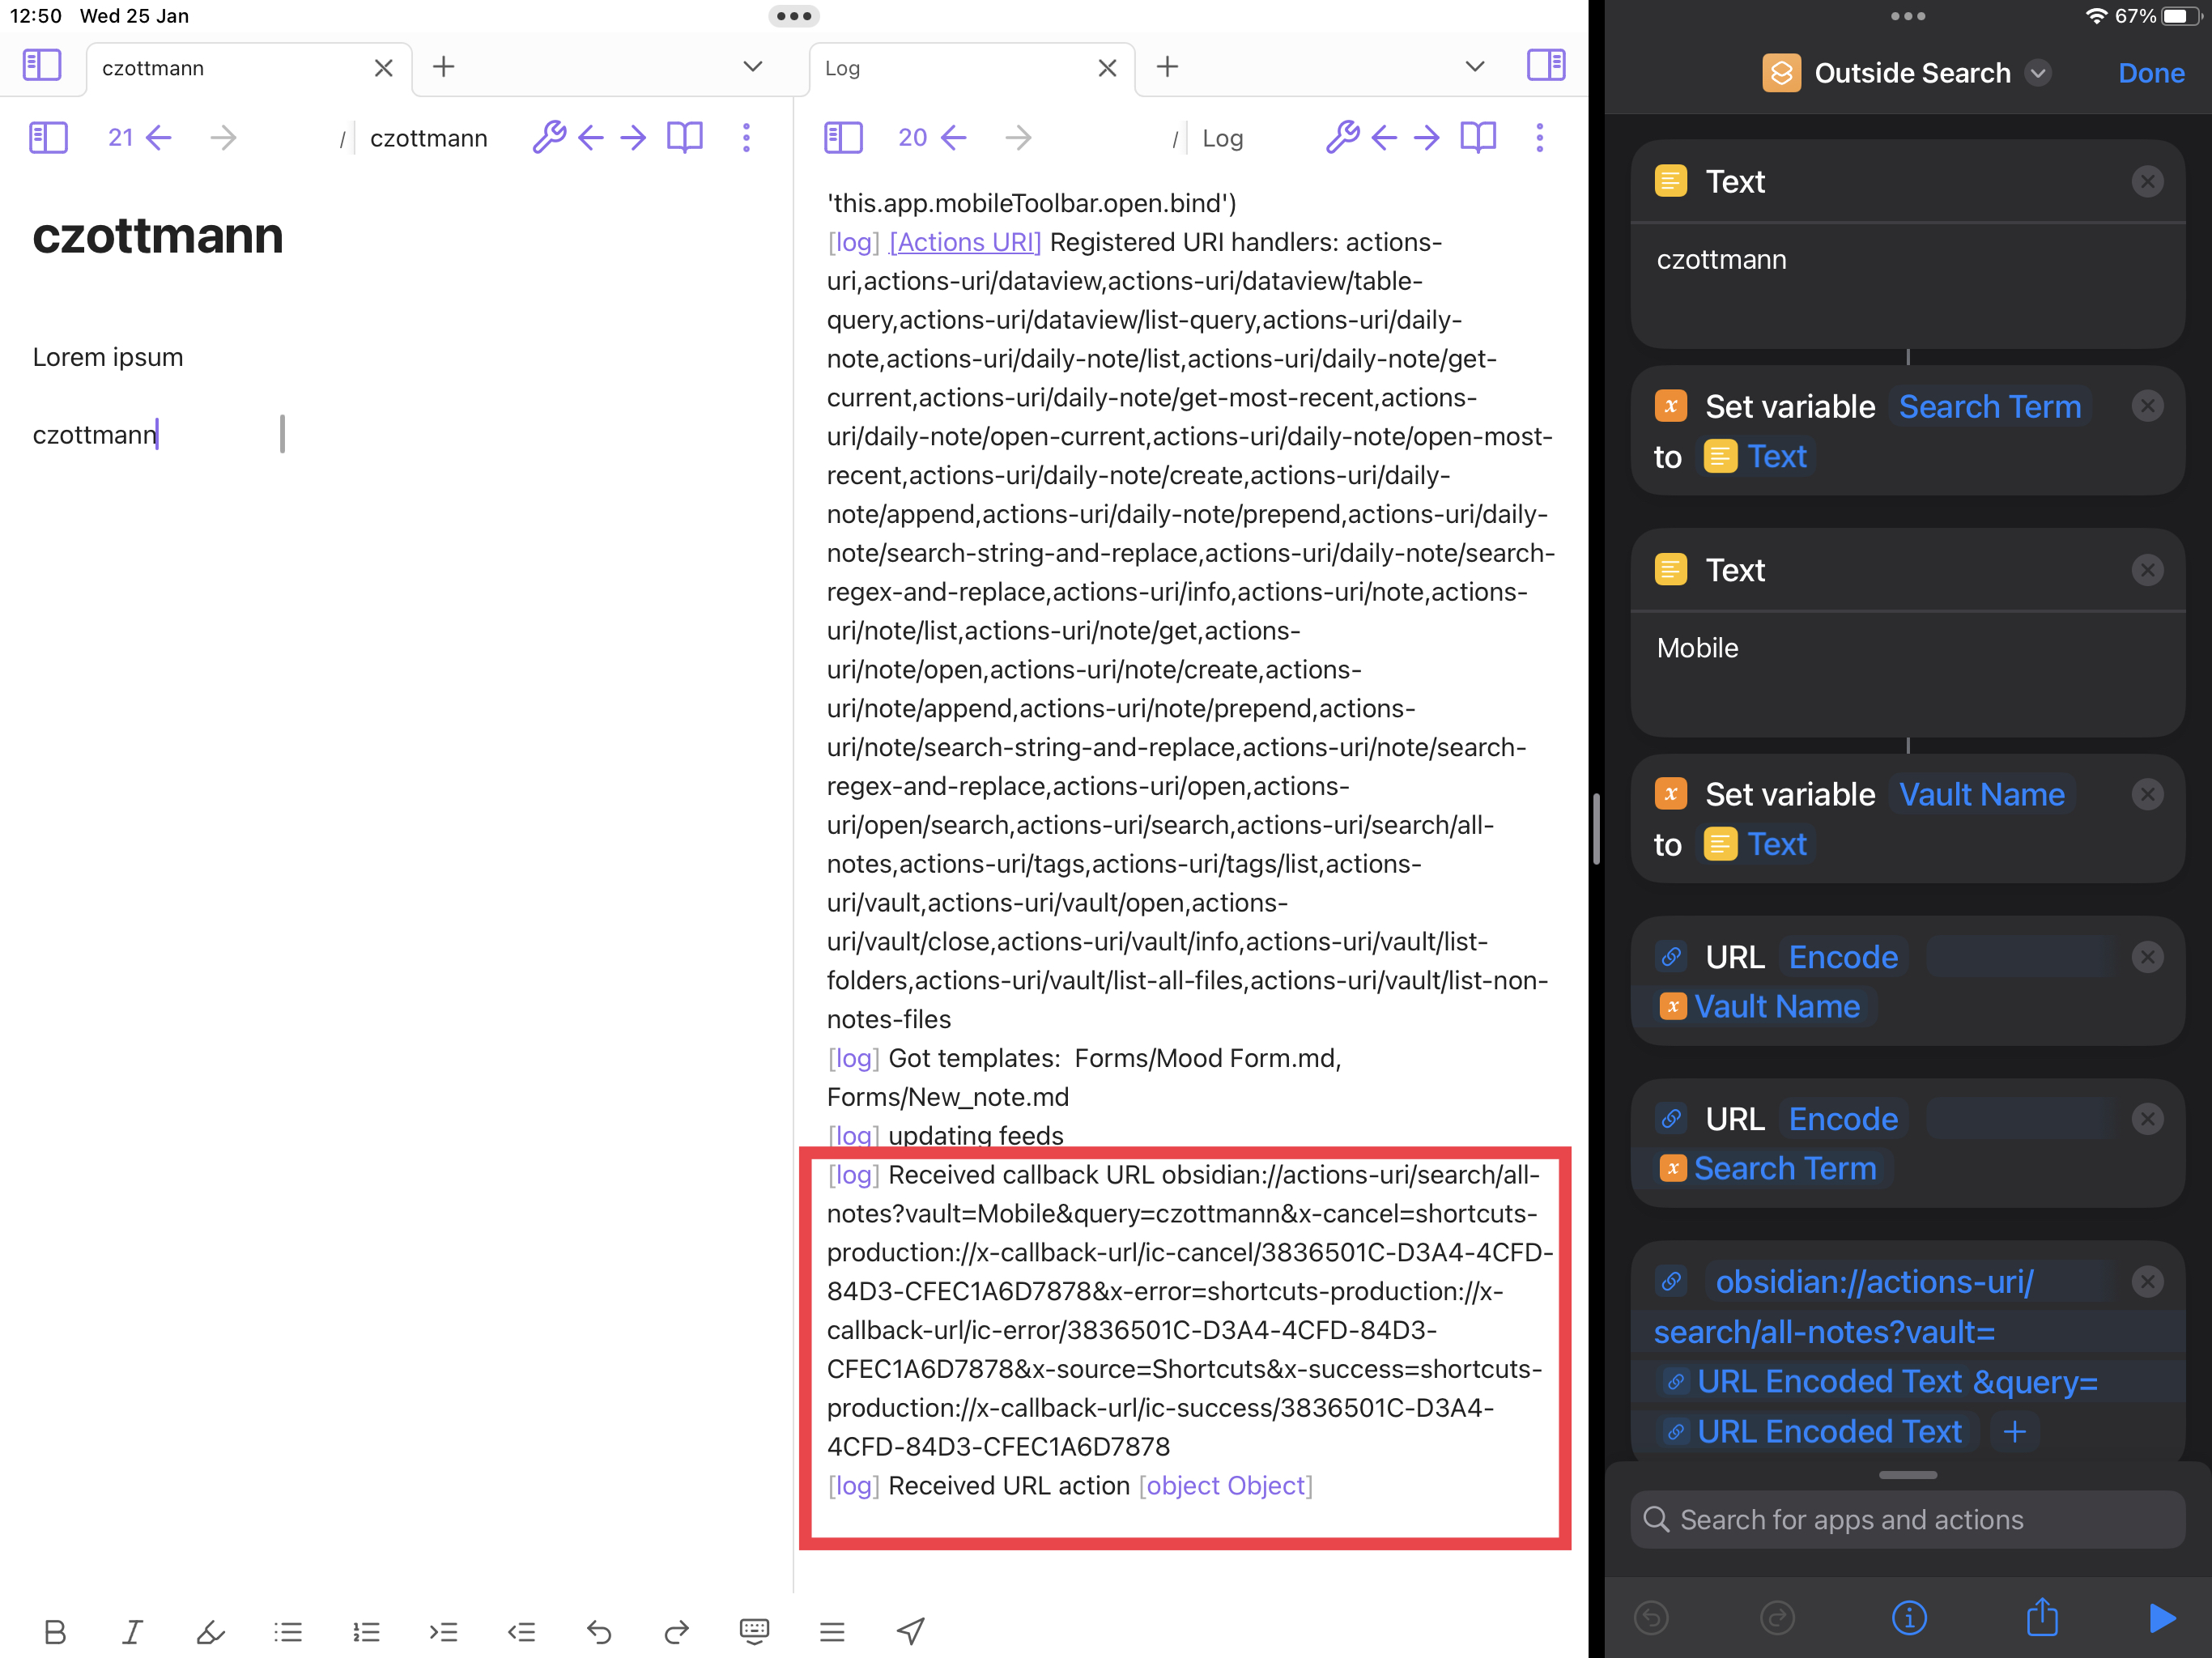This screenshot has width=2212, height=1658.
Task: Dismiss the keyboard using the keyboard icon
Action: pyautogui.click(x=754, y=1631)
